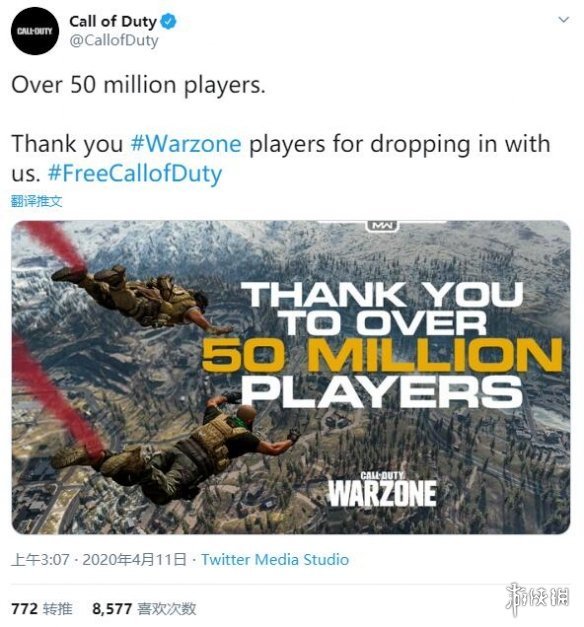The image size is (584, 627).
Task: Click the 翻译推文 translate tweet link
Action: tap(36, 201)
